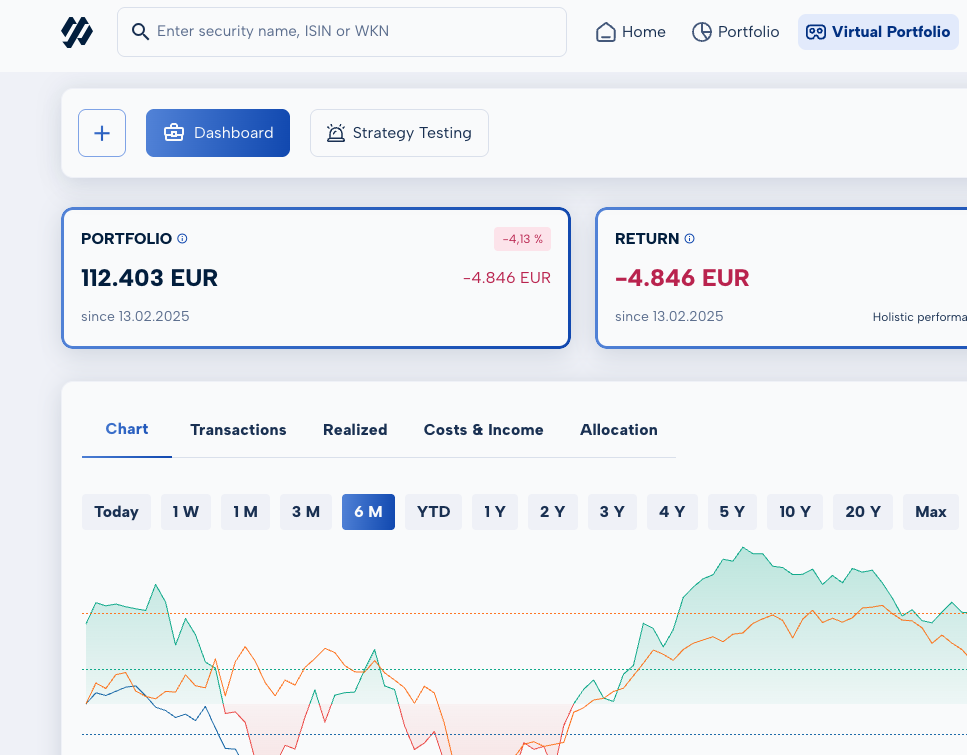Switch to the Chart tab
Viewport: 967px width, 755px height.
[x=126, y=429]
